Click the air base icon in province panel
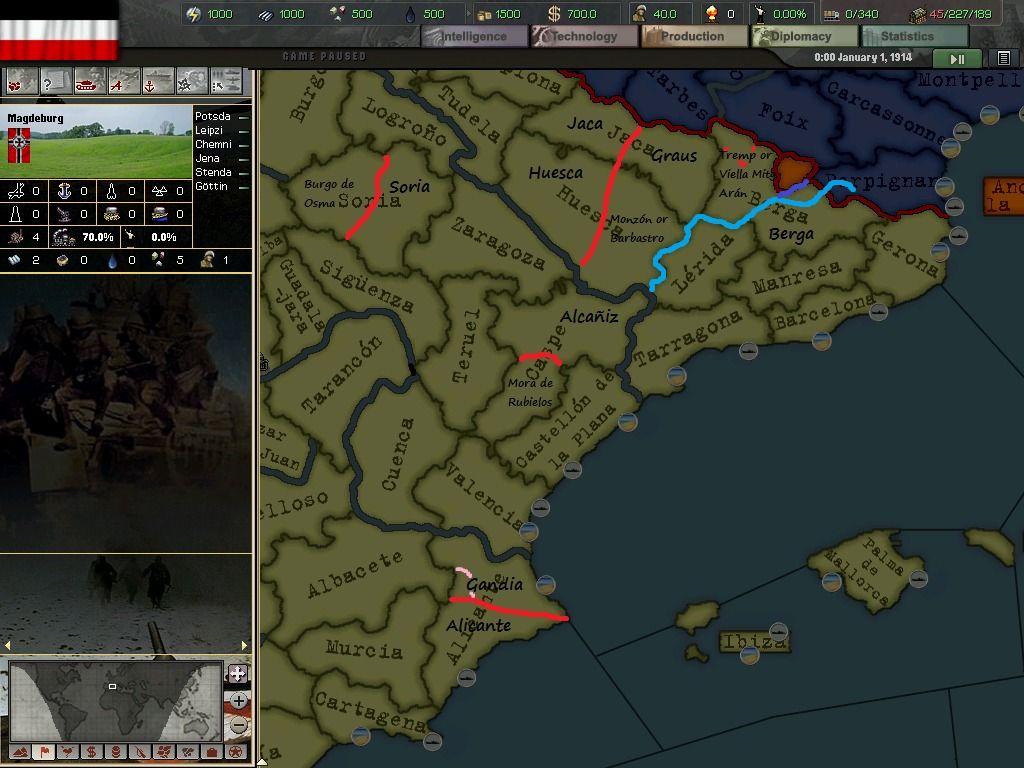The image size is (1024, 768). [16, 191]
